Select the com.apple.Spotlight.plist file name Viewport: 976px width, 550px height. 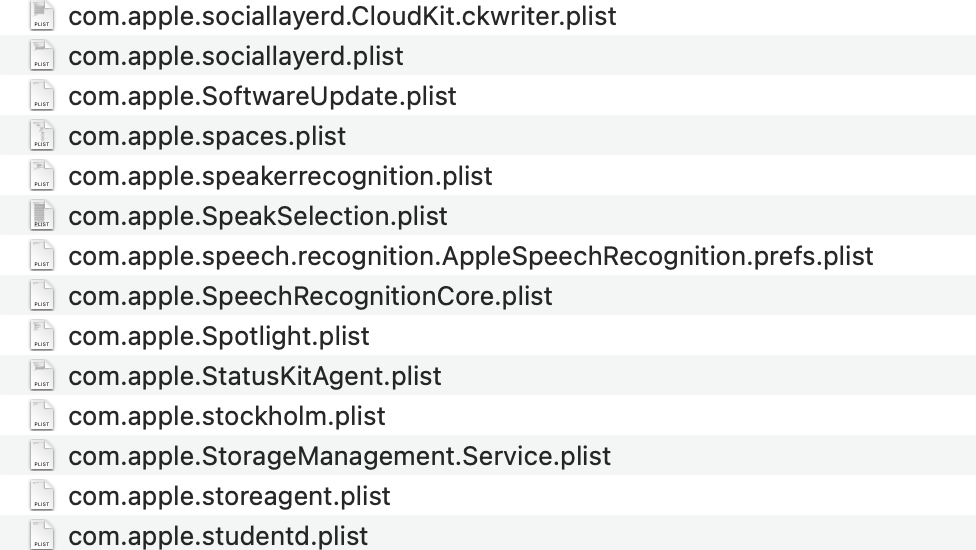point(219,337)
